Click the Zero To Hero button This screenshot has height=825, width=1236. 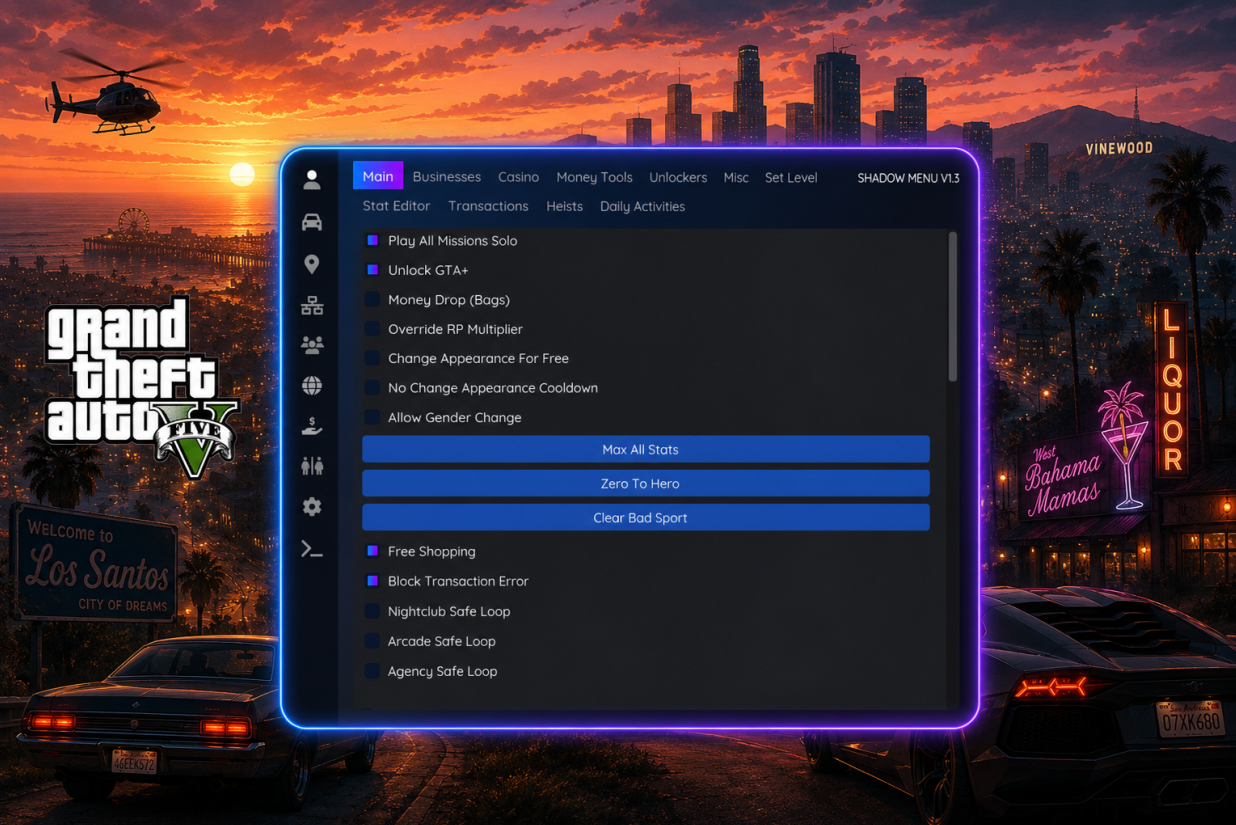pos(646,483)
